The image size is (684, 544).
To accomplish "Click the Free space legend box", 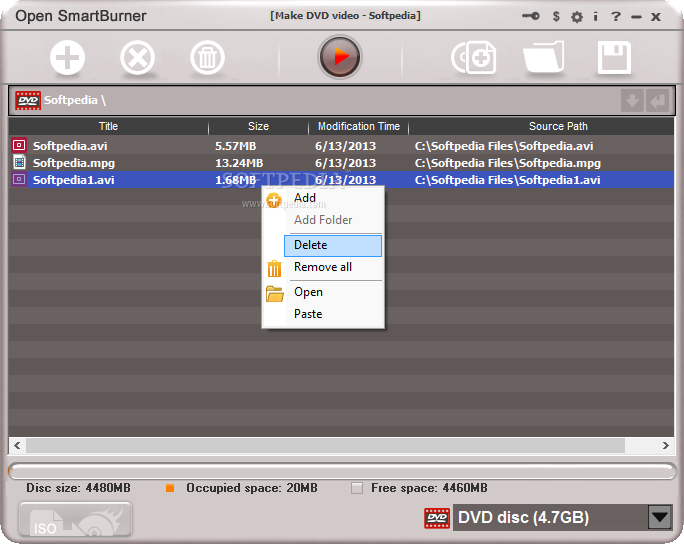I will pos(357,488).
